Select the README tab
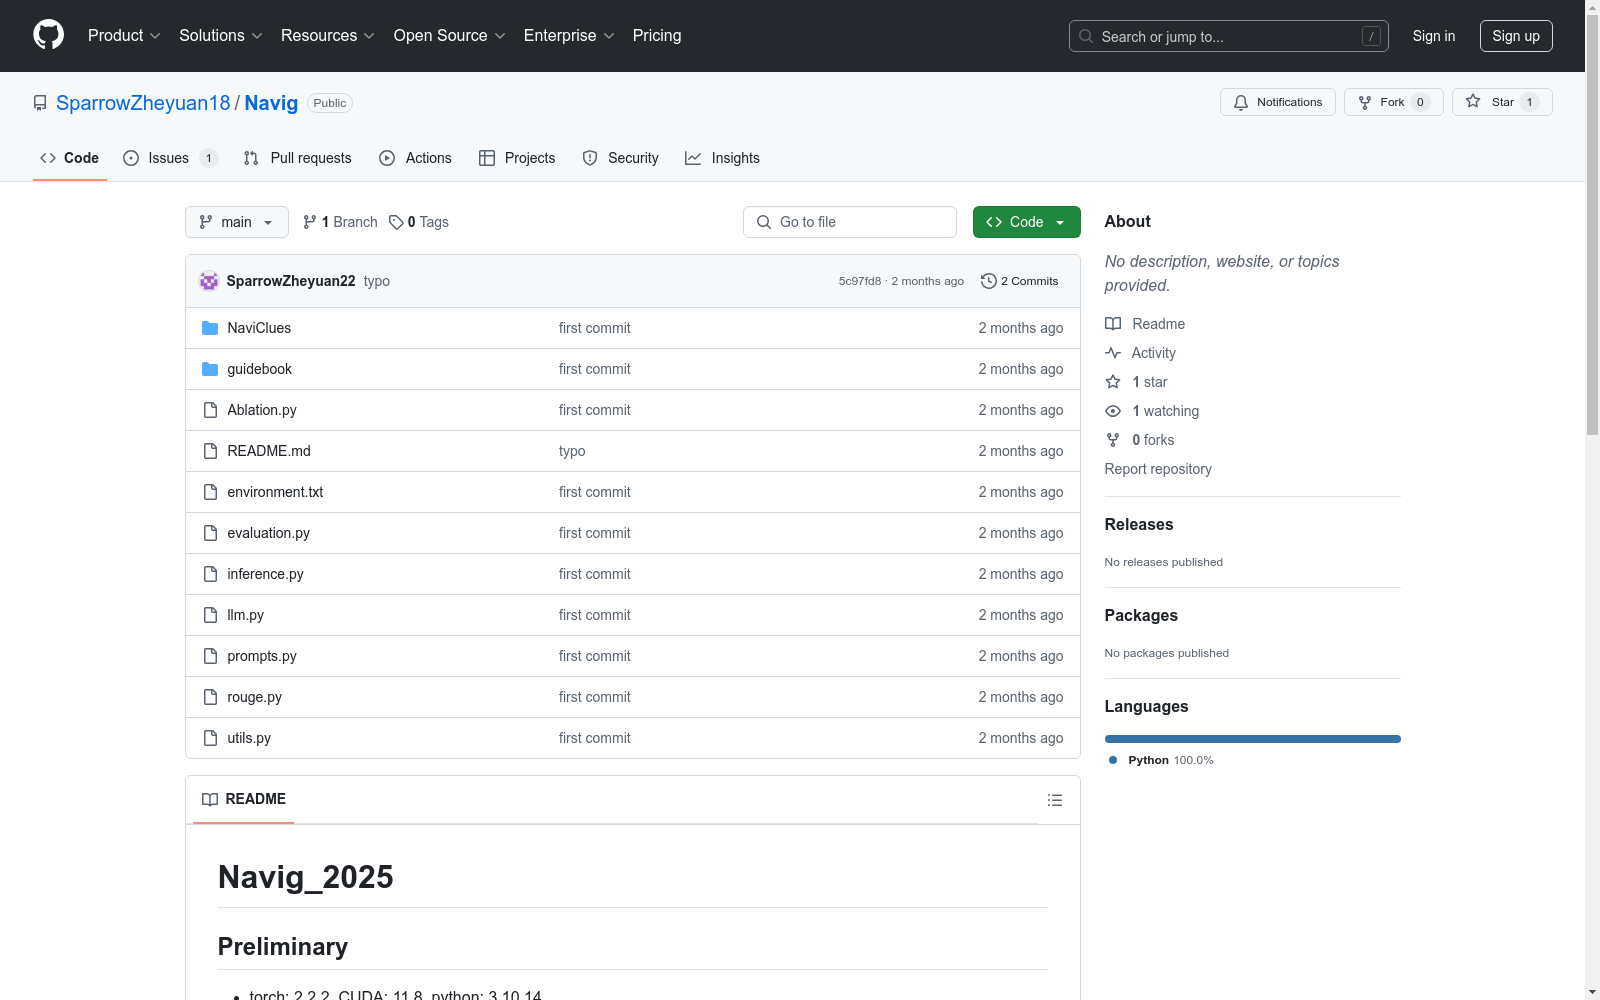The image size is (1600, 1000). (244, 799)
